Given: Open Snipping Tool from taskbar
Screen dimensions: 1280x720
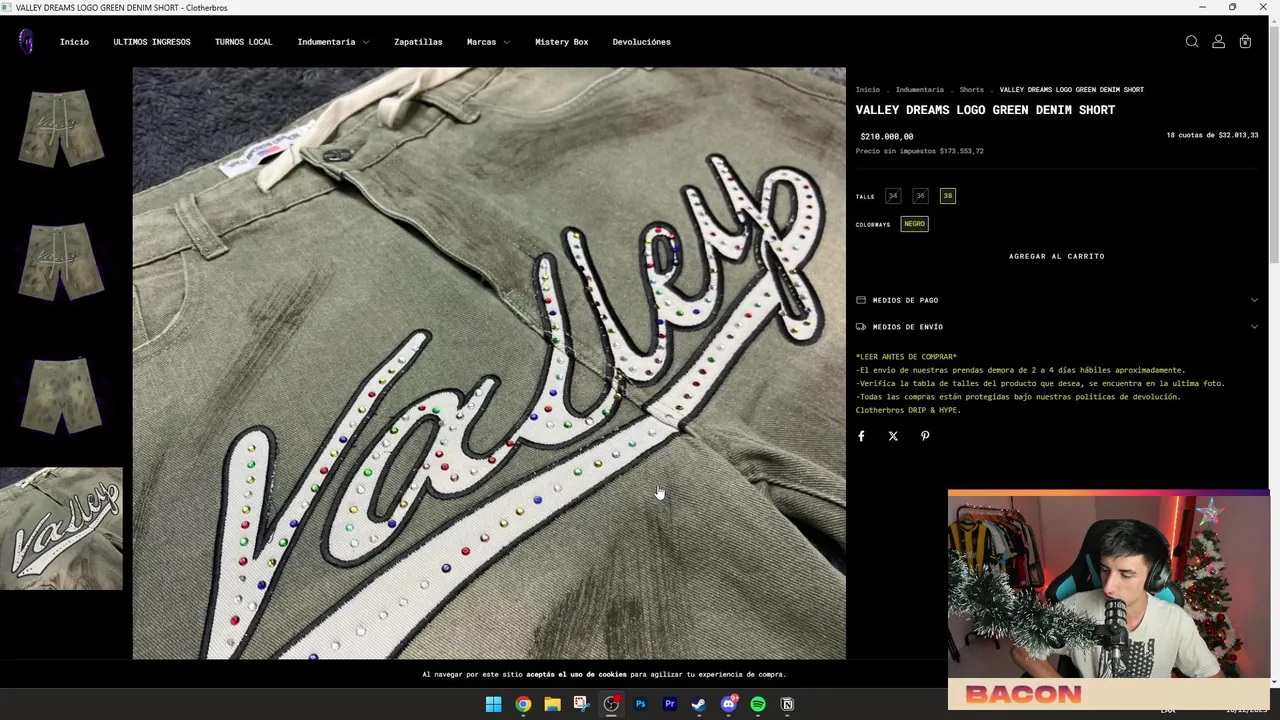Looking at the screenshot, I should point(581,704).
